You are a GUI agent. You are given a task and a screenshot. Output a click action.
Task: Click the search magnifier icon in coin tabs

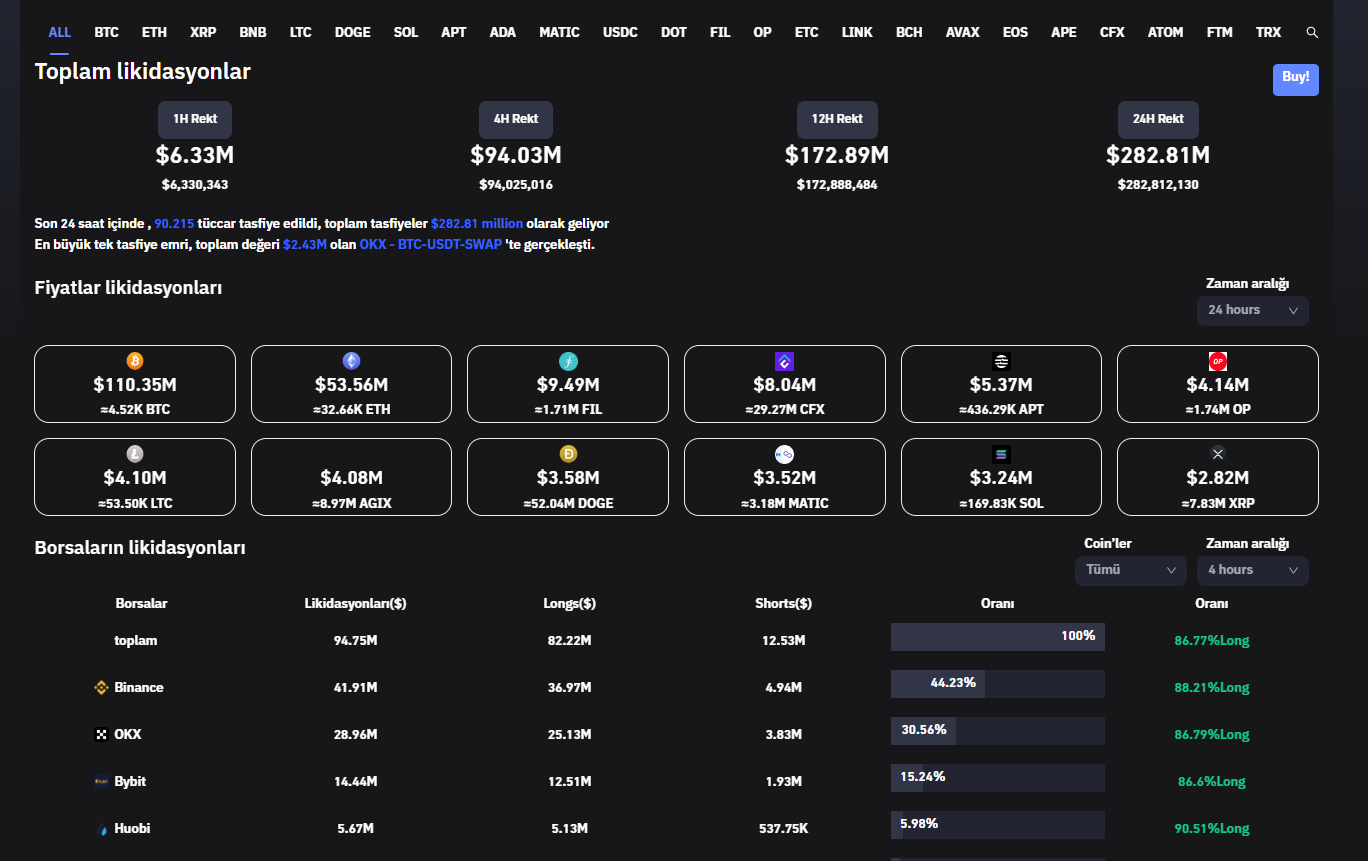(x=1312, y=33)
